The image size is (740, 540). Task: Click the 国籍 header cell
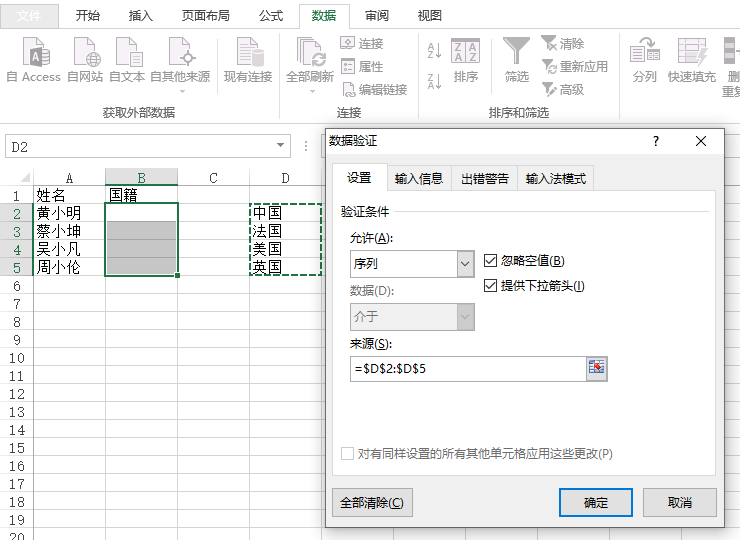[x=141, y=195]
